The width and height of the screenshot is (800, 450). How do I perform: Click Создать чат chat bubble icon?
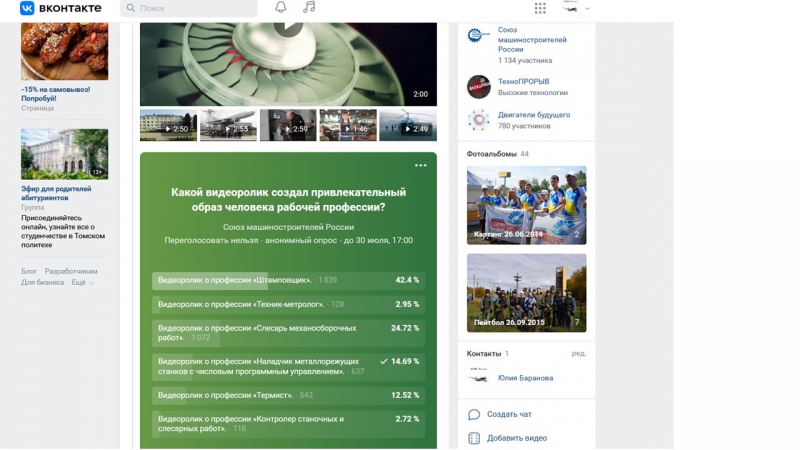coord(474,414)
